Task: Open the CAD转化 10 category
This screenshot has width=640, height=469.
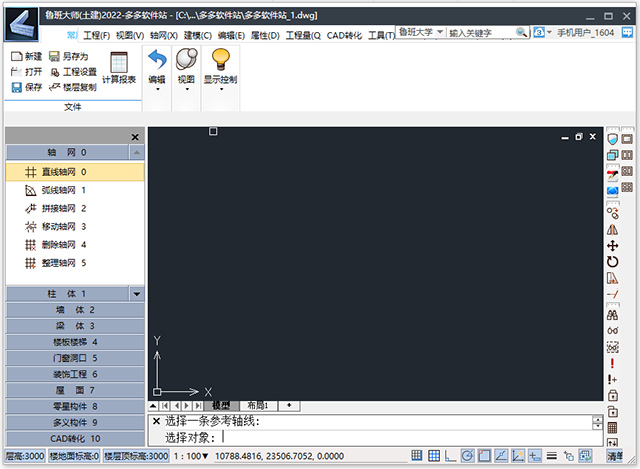Action: (x=75, y=439)
